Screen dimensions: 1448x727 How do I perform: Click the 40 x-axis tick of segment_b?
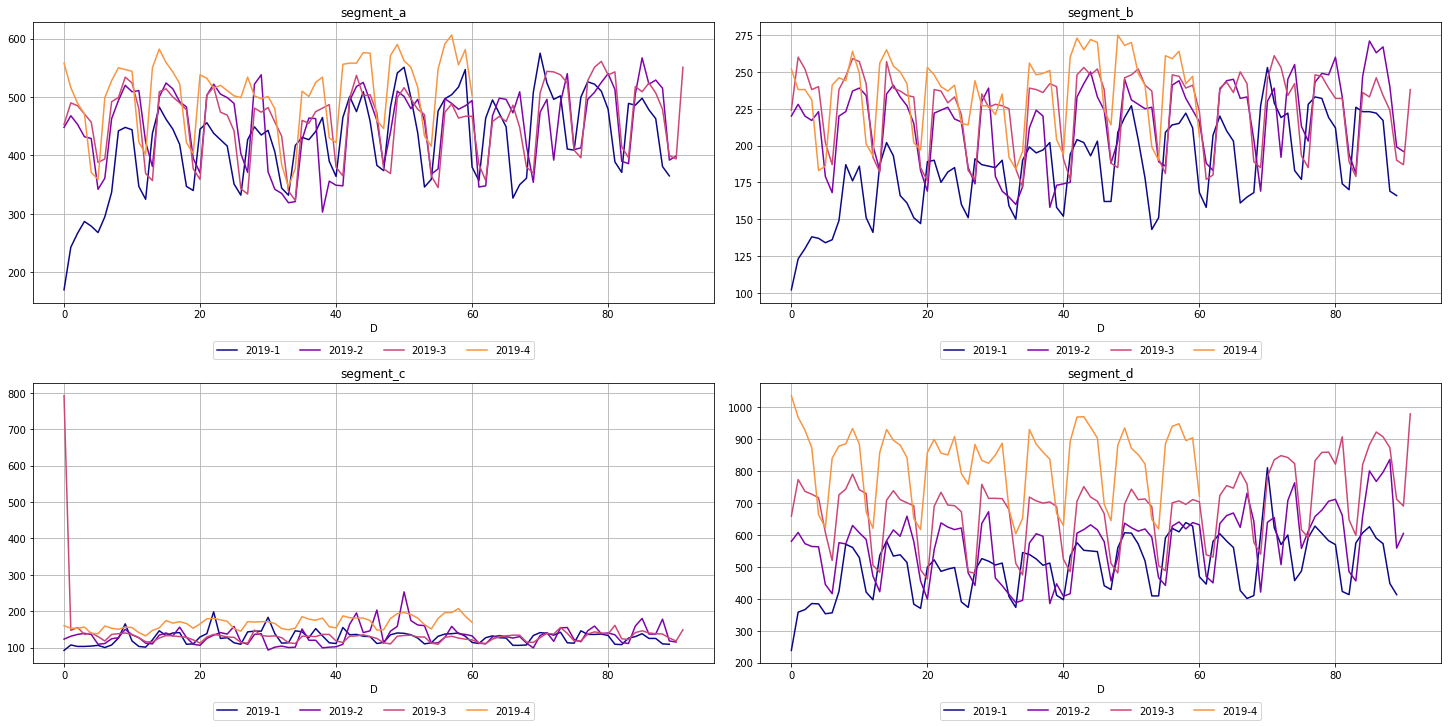[1063, 312]
